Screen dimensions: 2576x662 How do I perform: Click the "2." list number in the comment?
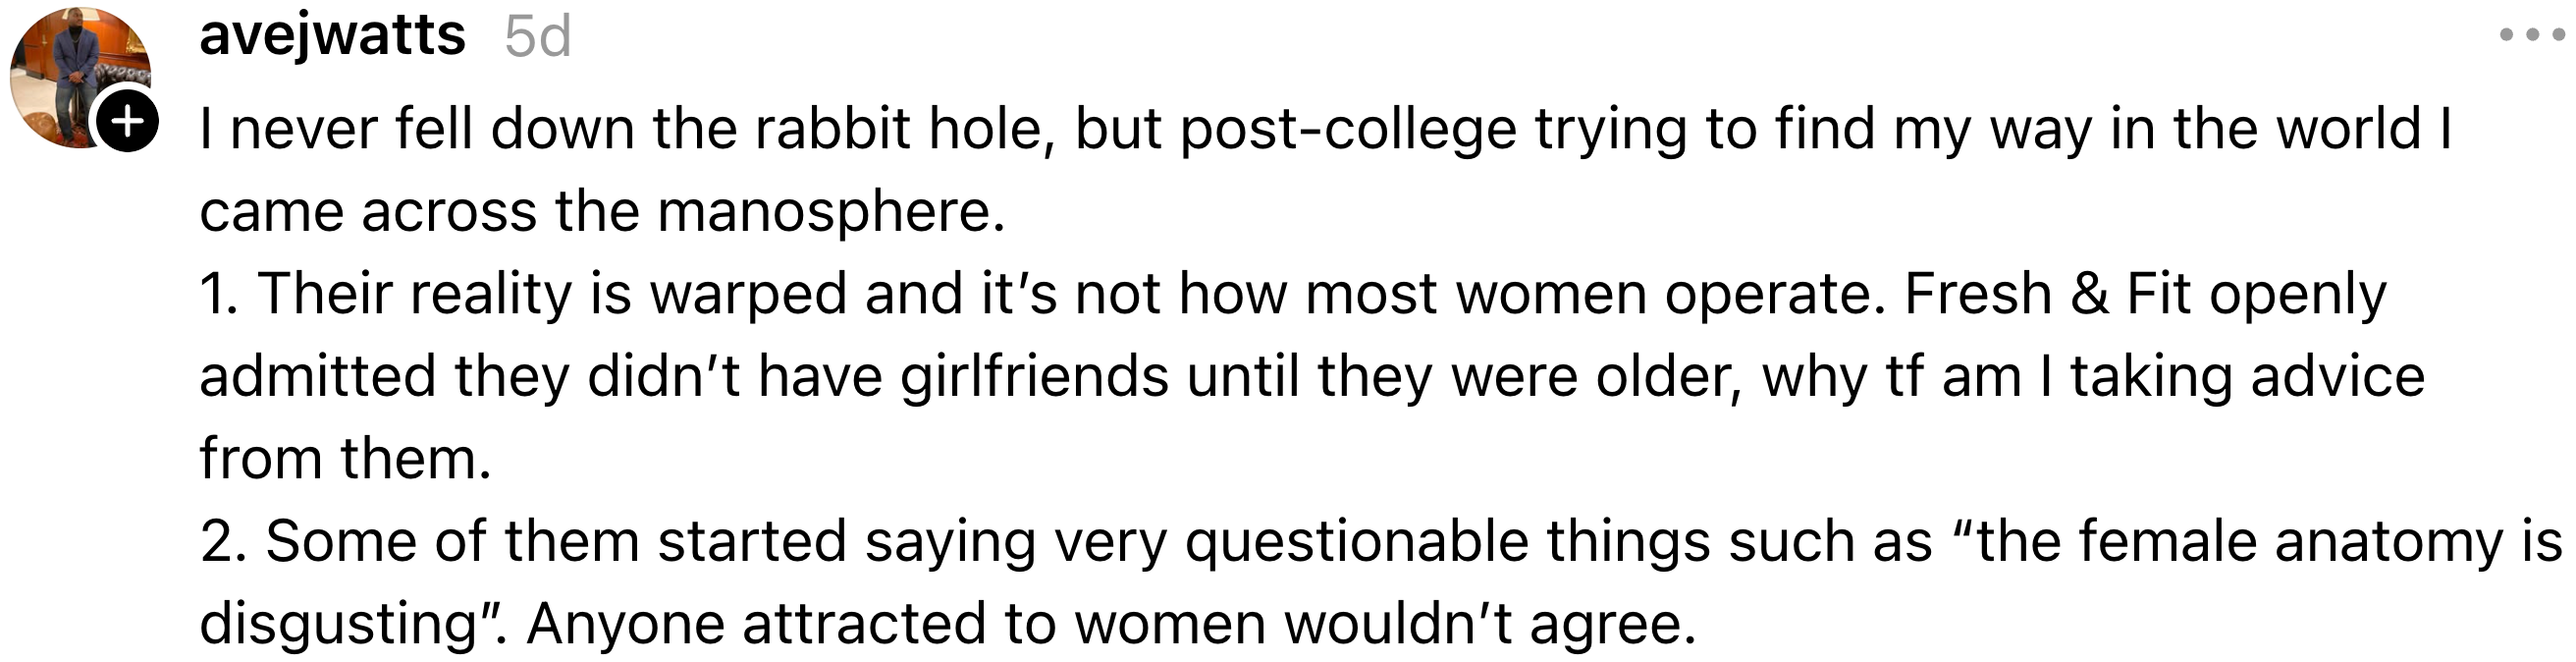click(223, 541)
